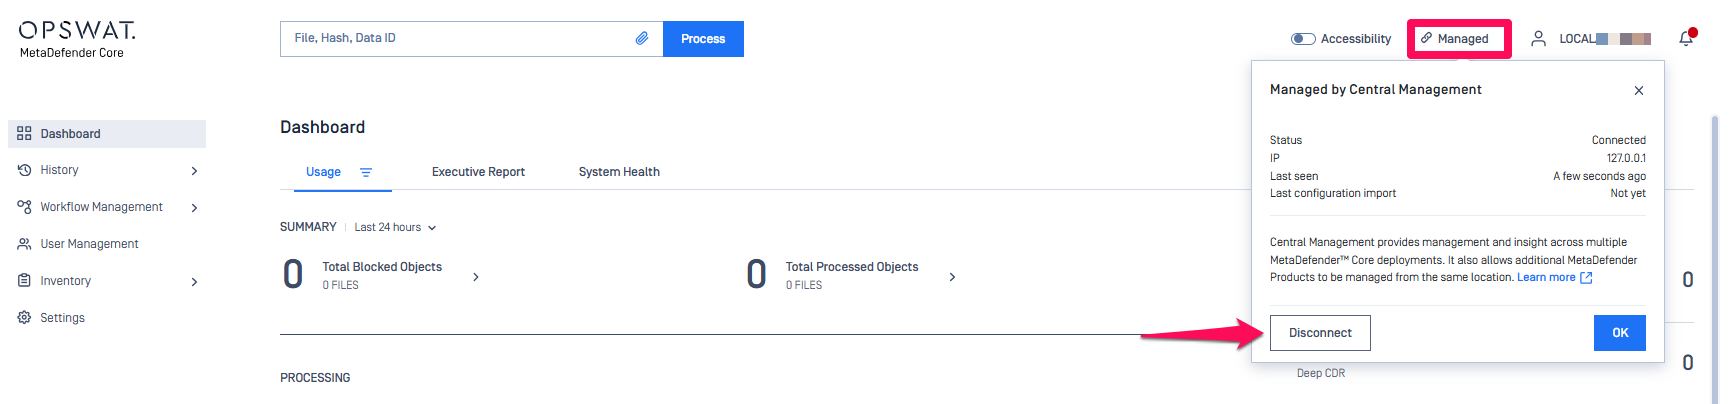Screen dimensions: 1729x404
Task: Open the Last 24 hours dropdown
Action: [396, 228]
